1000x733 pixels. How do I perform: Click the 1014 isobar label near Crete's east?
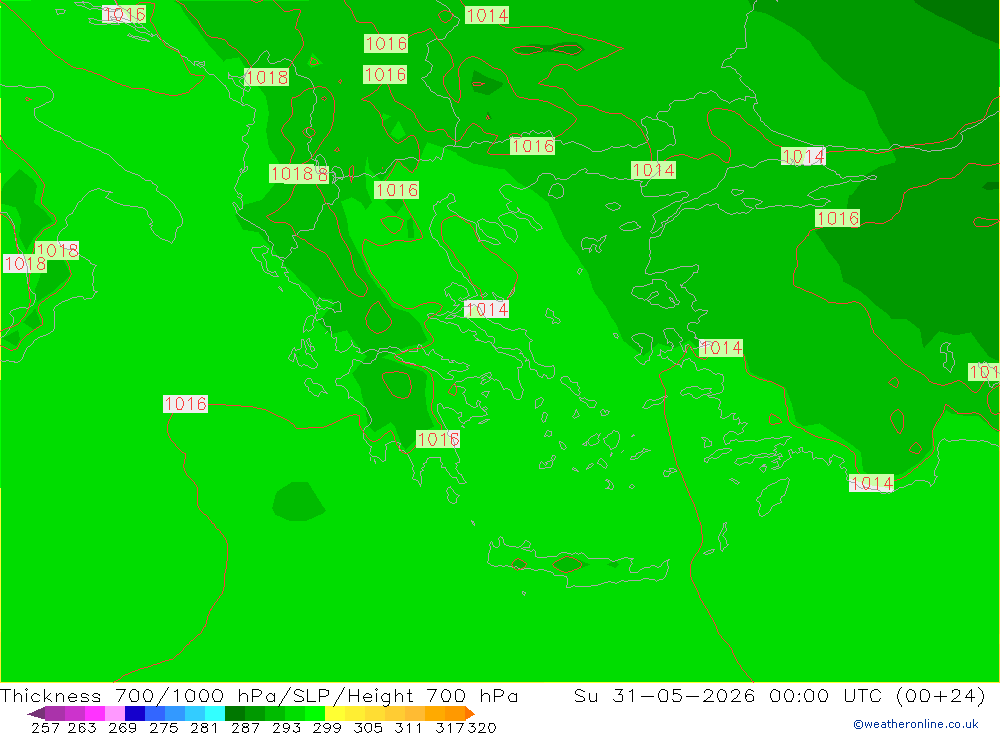(x=871, y=484)
